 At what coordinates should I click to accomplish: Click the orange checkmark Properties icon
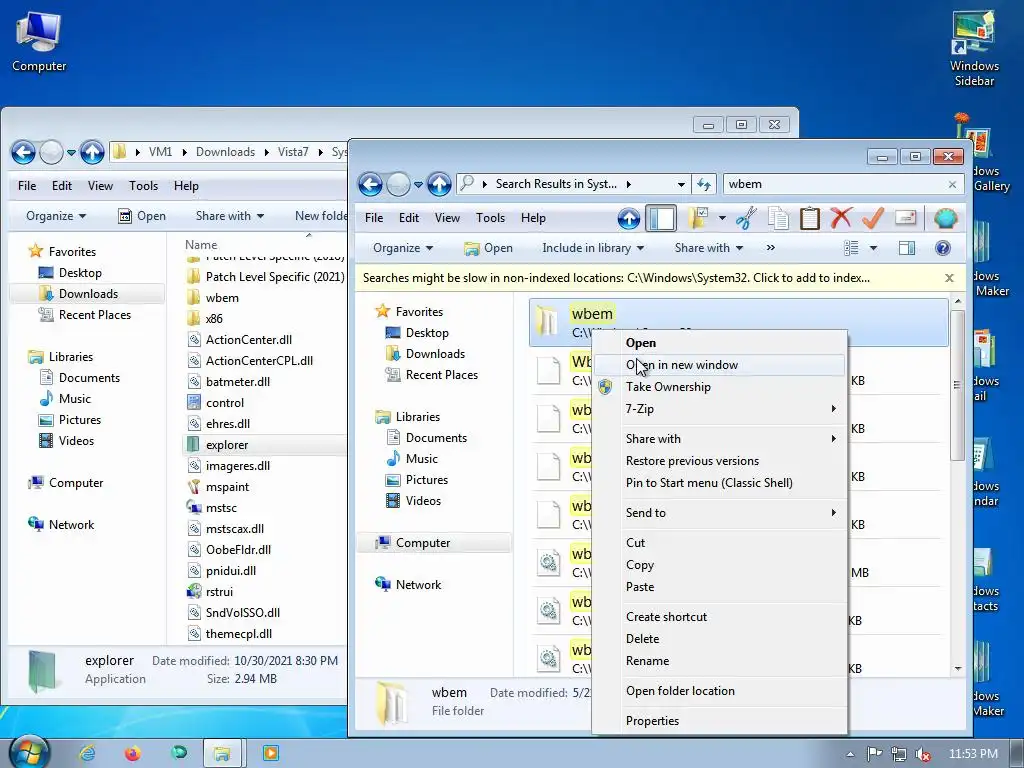pos(873,218)
